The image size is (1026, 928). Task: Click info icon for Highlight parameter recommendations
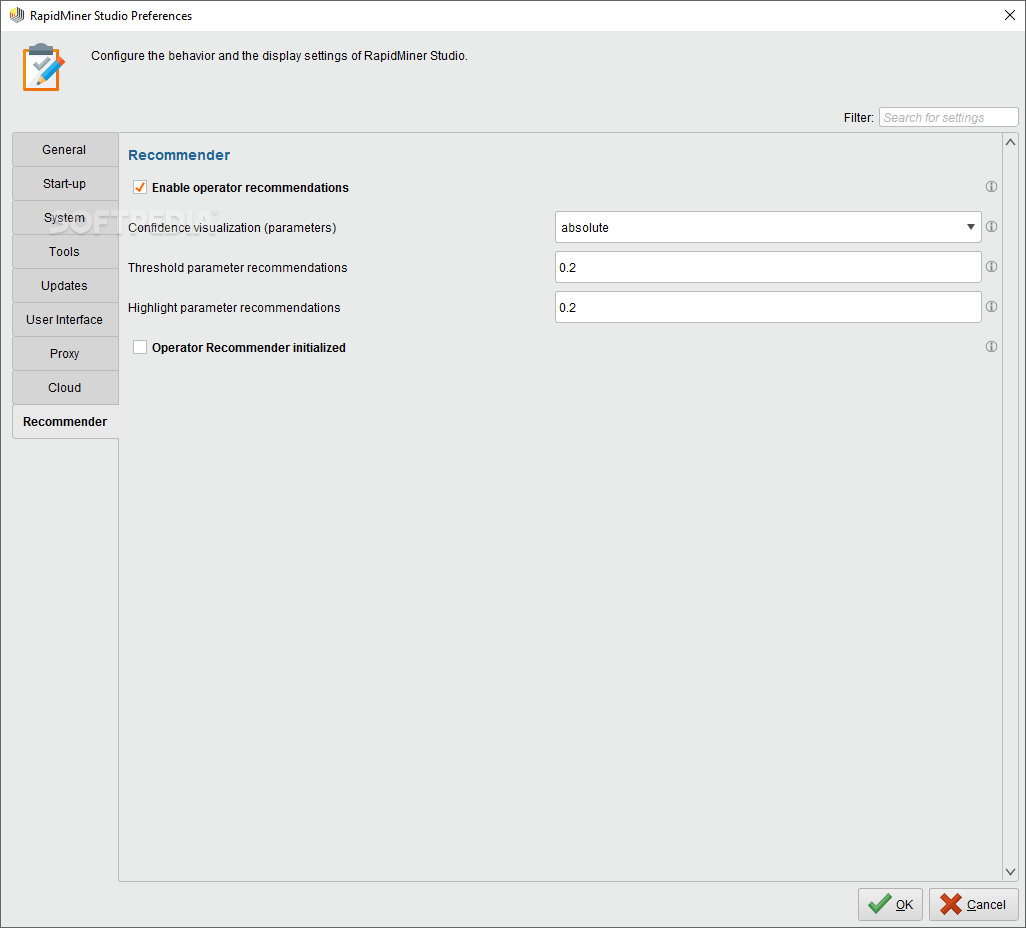991,306
